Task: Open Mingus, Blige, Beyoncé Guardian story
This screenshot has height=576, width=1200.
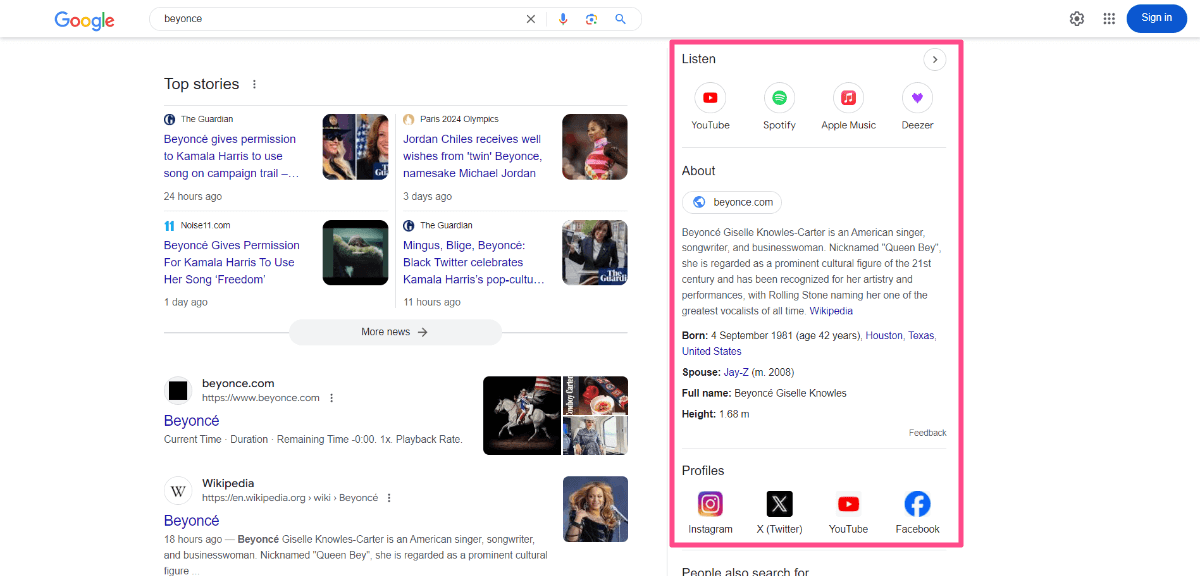Action: click(x=474, y=262)
